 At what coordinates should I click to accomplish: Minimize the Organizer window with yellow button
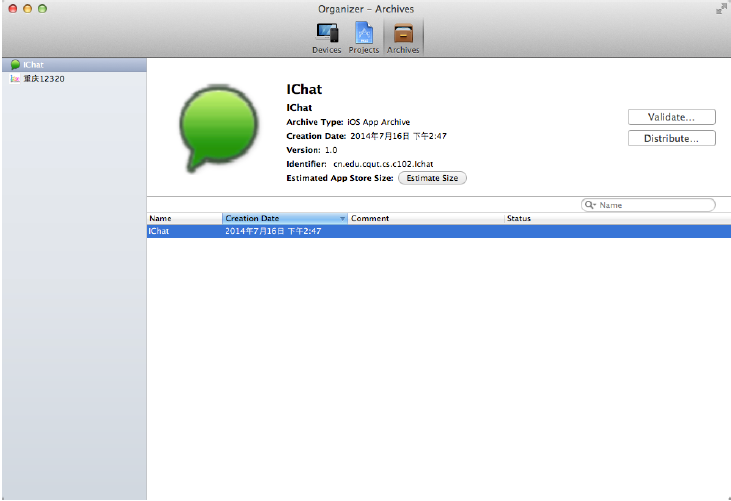pos(27,8)
